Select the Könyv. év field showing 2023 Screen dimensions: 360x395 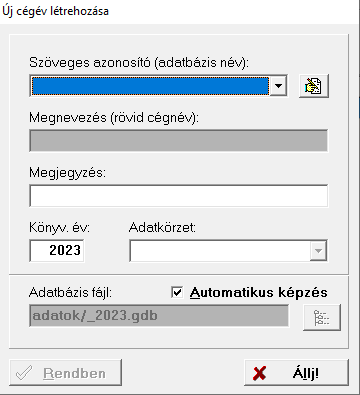(x=57, y=250)
